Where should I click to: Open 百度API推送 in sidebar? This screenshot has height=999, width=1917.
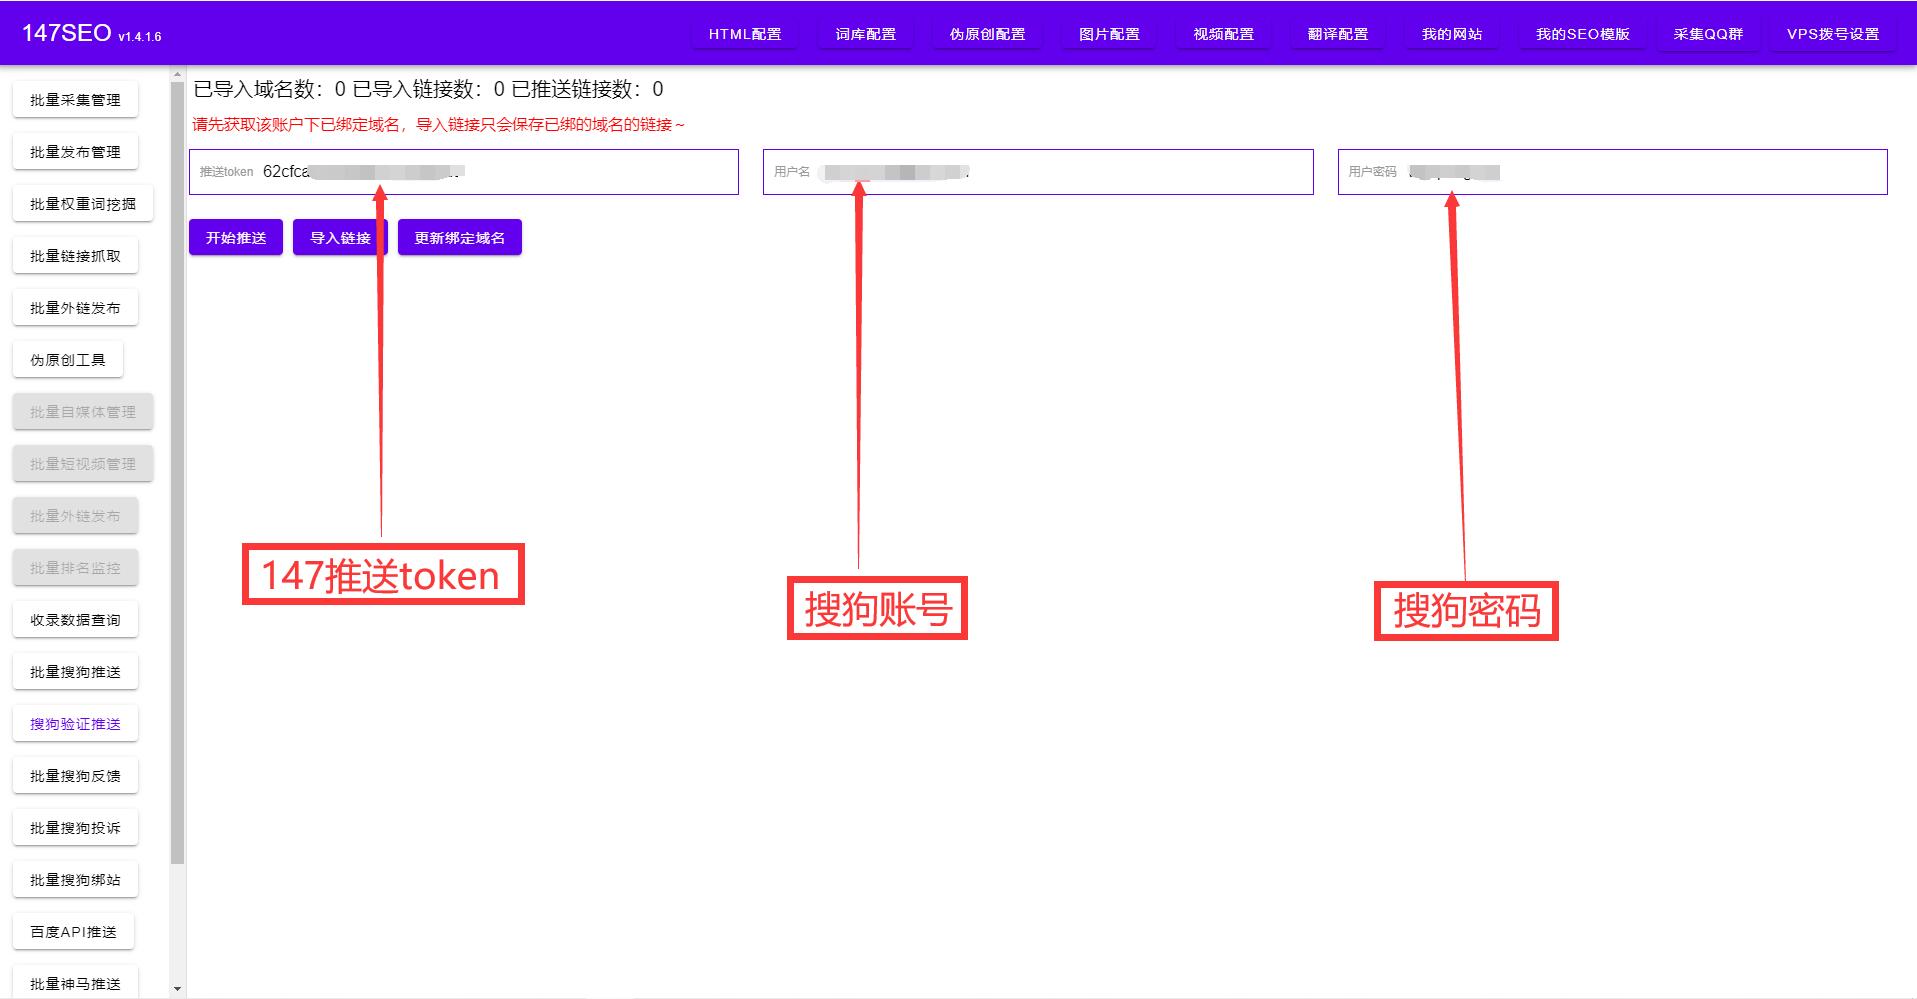(73, 932)
